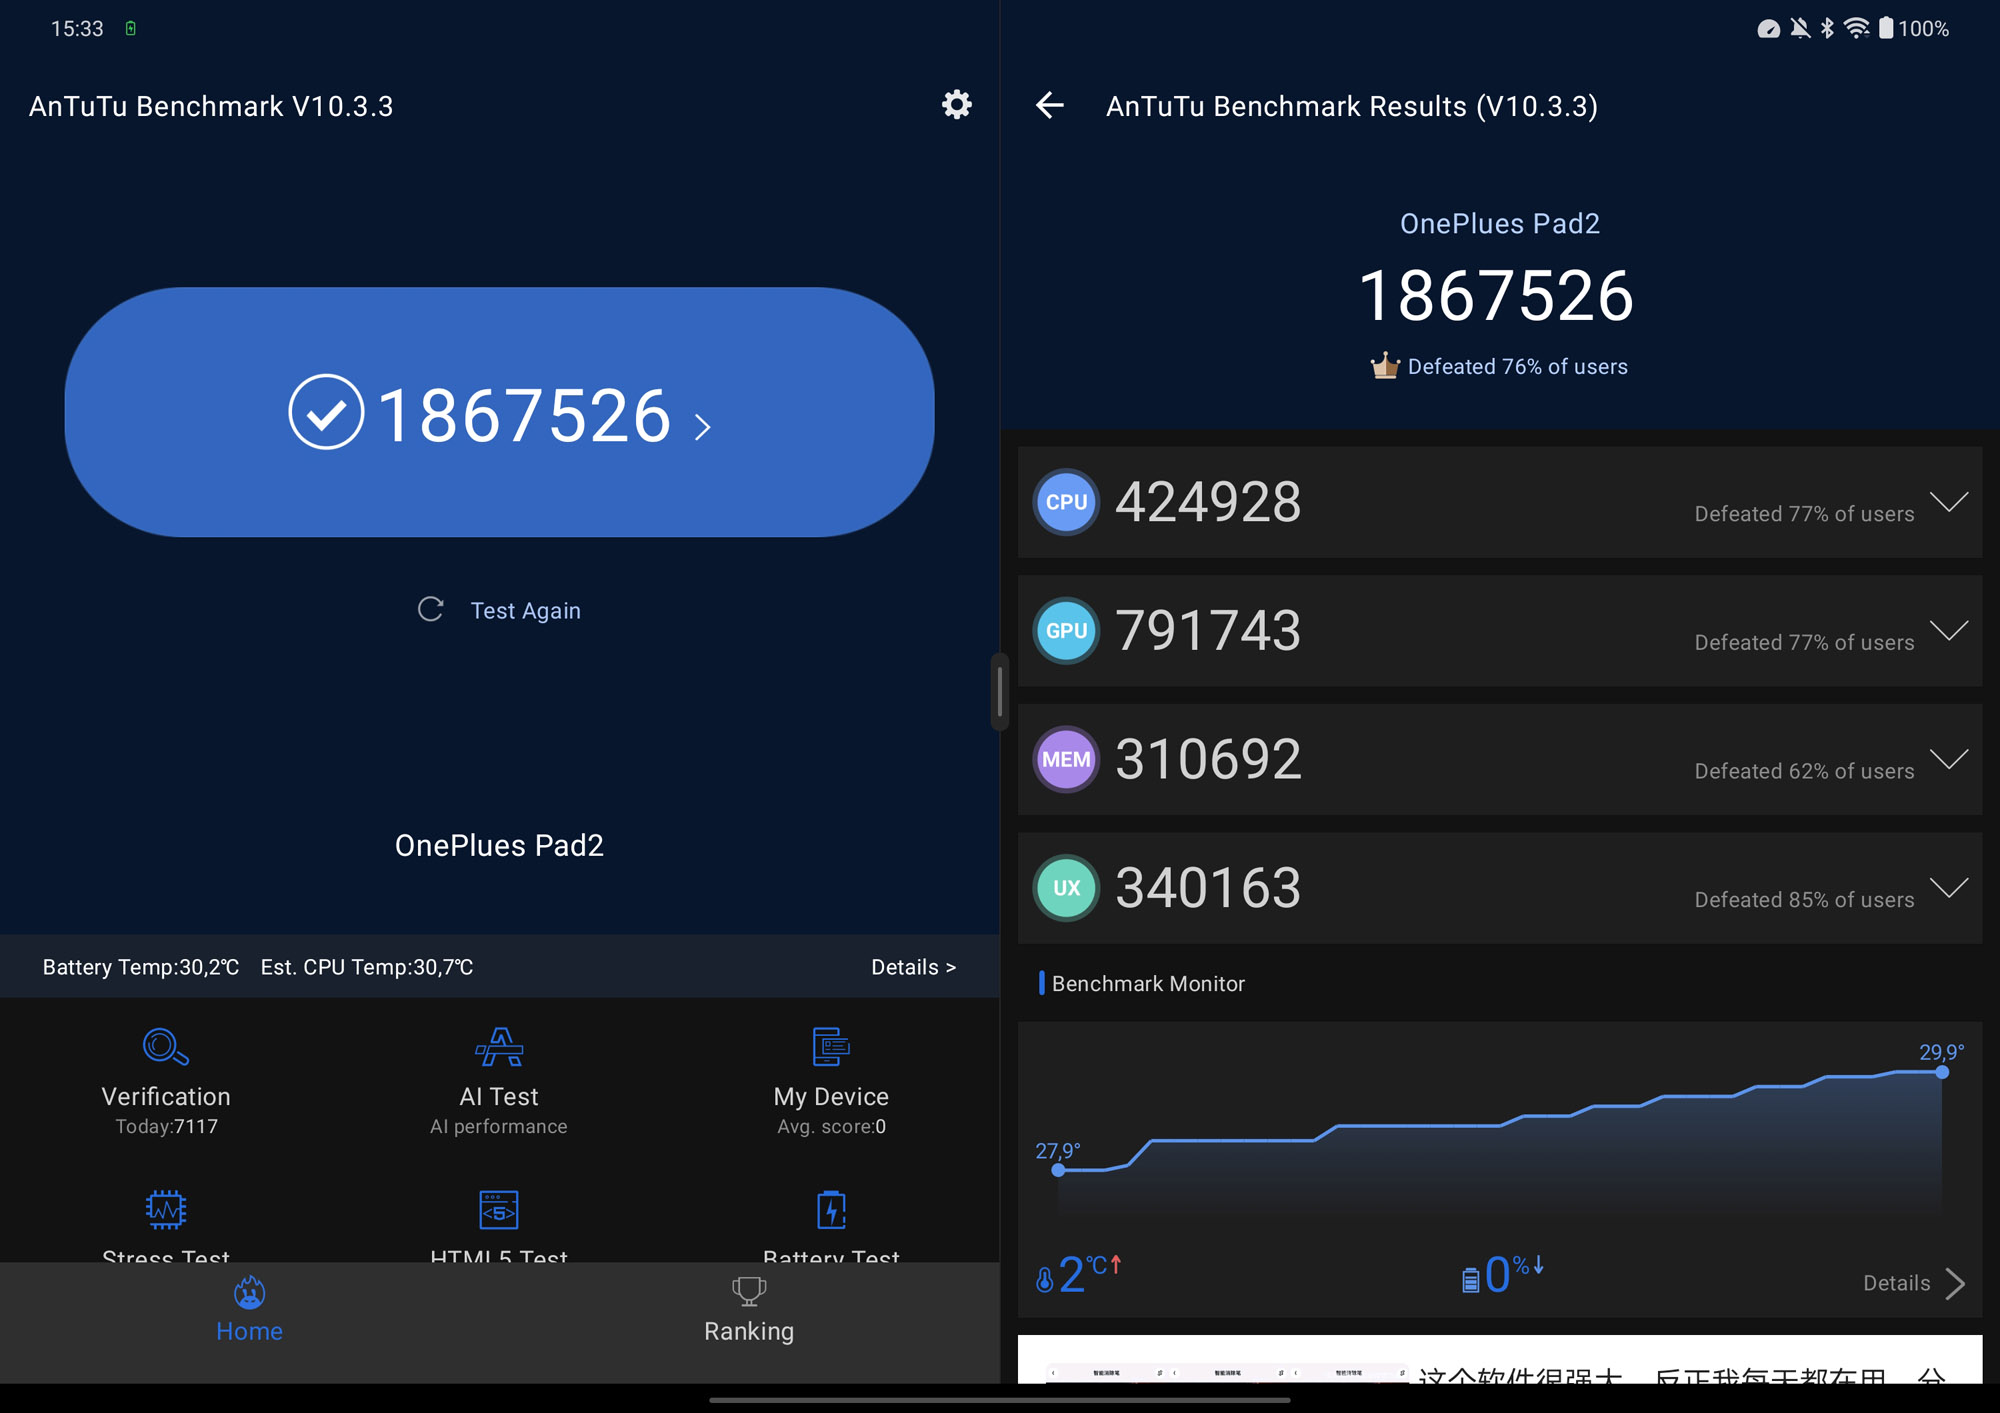
Task: Tap Test Again label
Action: click(x=526, y=610)
